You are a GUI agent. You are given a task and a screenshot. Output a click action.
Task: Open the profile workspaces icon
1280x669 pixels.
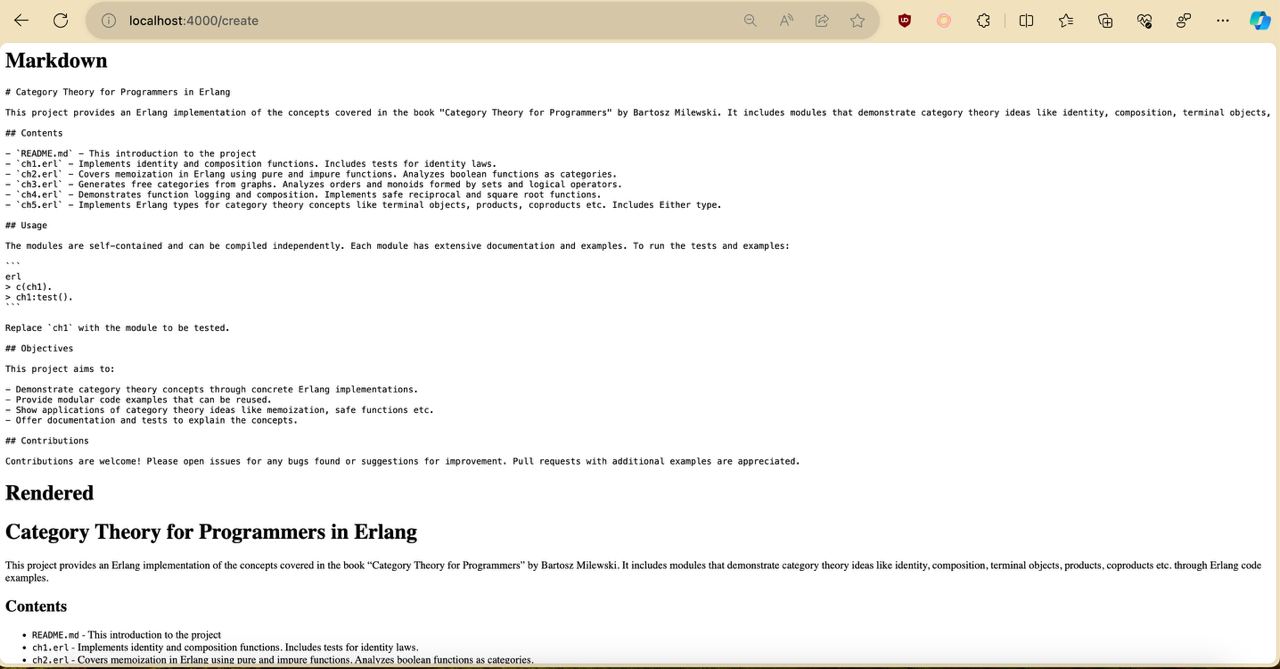click(x=1184, y=20)
